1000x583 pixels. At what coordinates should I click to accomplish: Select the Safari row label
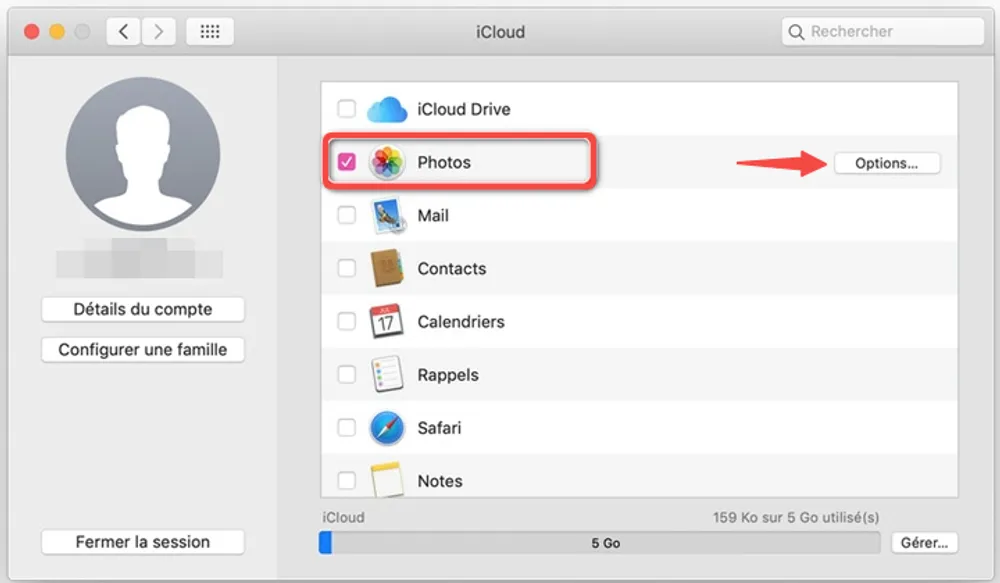pos(439,428)
